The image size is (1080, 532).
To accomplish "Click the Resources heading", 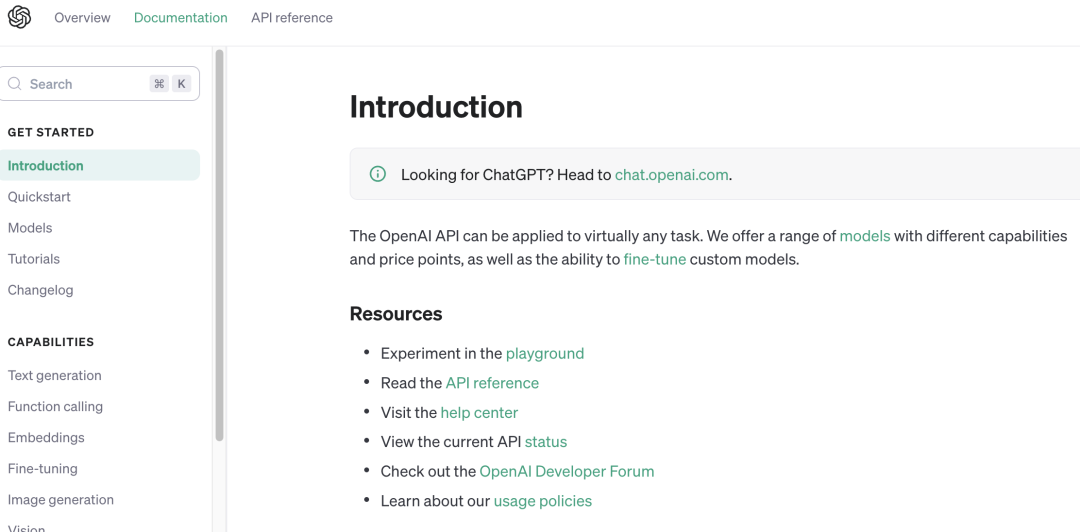I will pos(396,314).
